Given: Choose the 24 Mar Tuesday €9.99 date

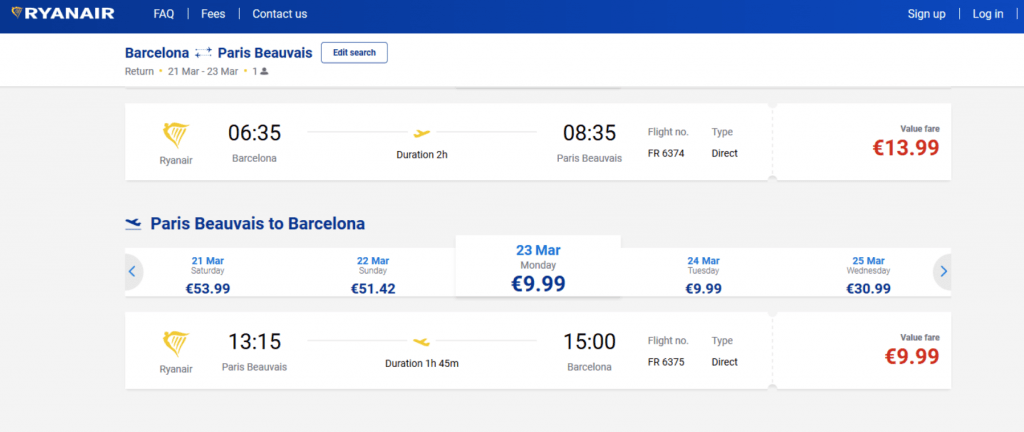Looking at the screenshot, I should tap(703, 275).
